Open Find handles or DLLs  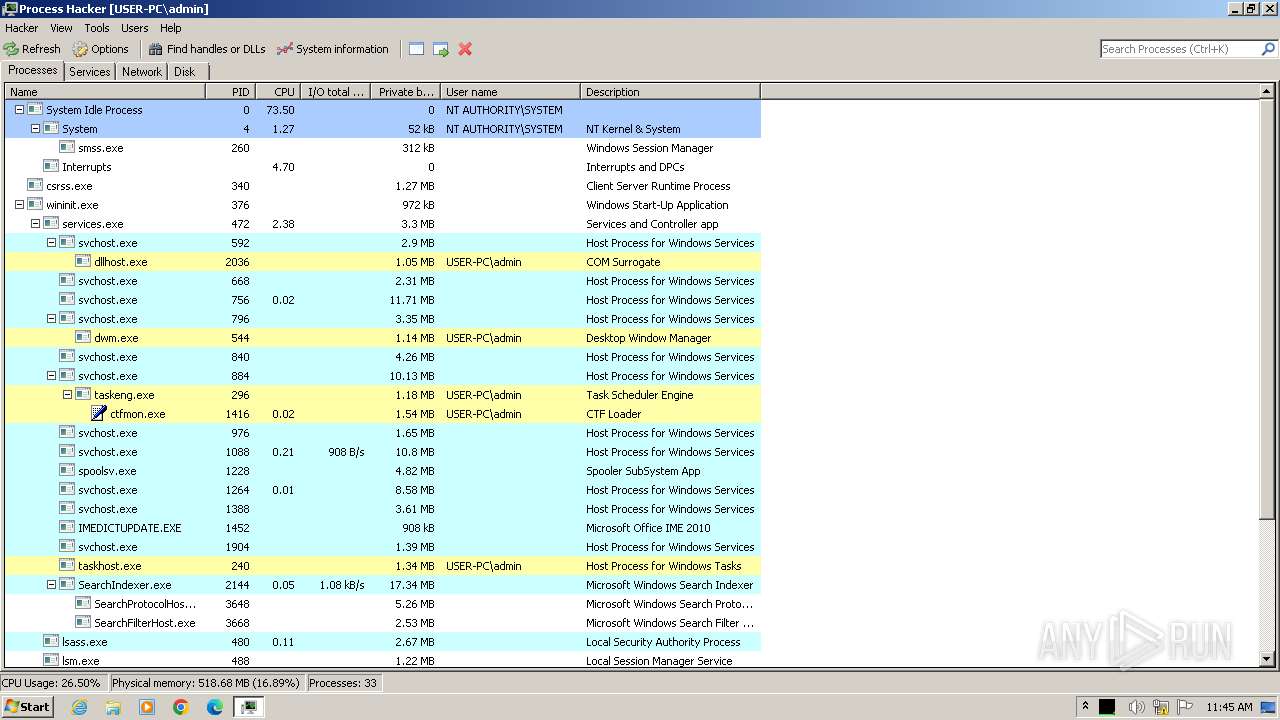(x=207, y=49)
